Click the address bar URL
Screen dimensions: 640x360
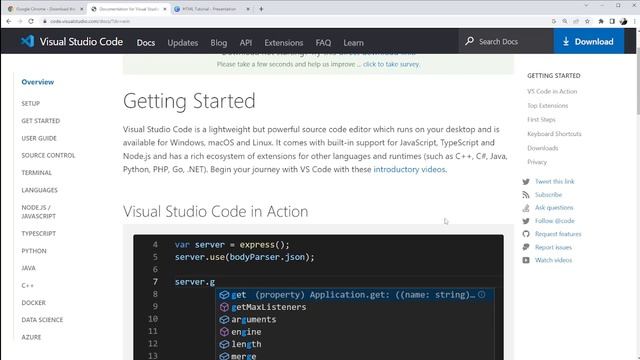(90, 21)
